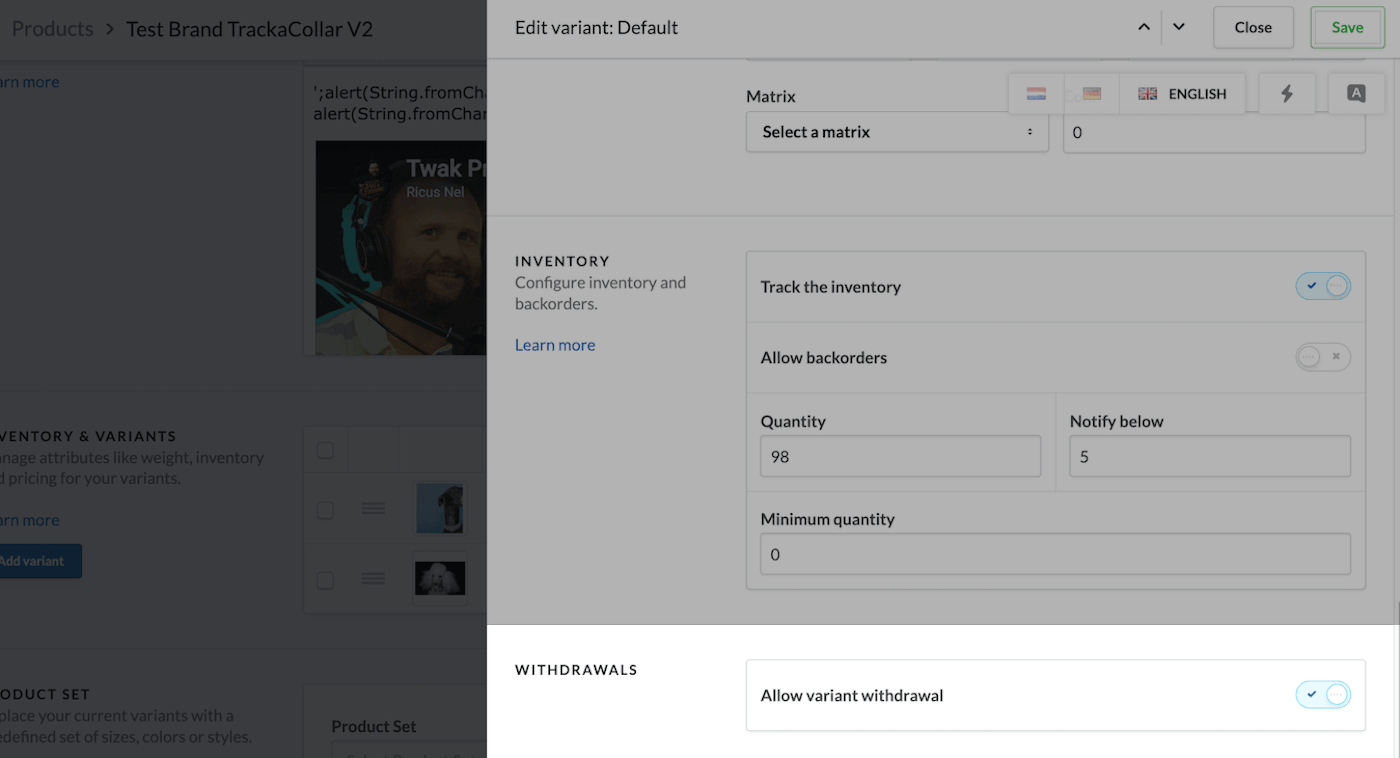The width and height of the screenshot is (1400, 758).
Task: Click the field containing 0 beside Matrix
Action: pyautogui.click(x=1214, y=132)
